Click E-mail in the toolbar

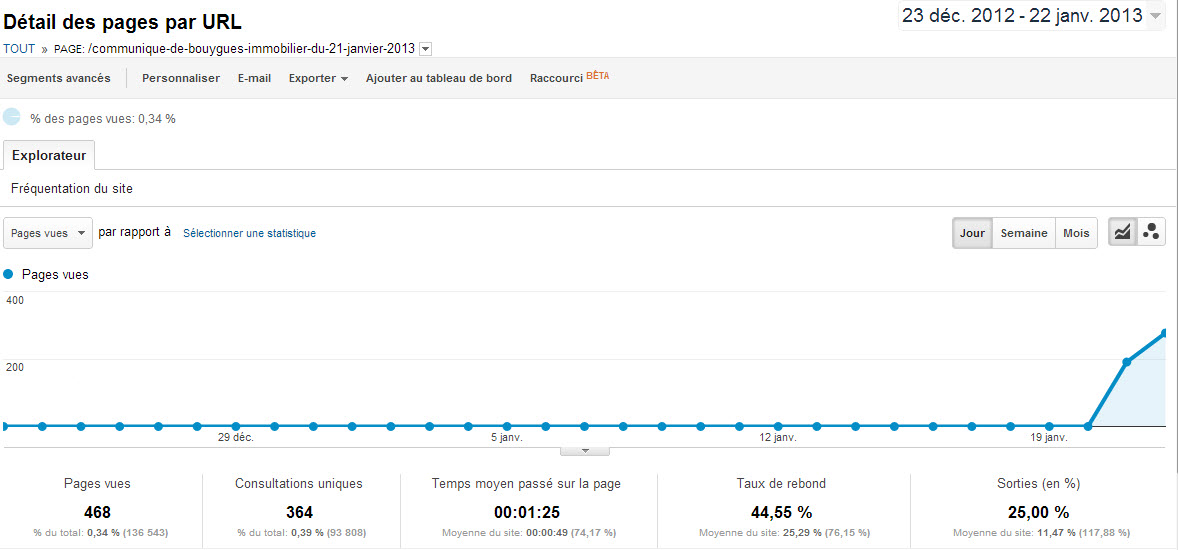tap(254, 78)
